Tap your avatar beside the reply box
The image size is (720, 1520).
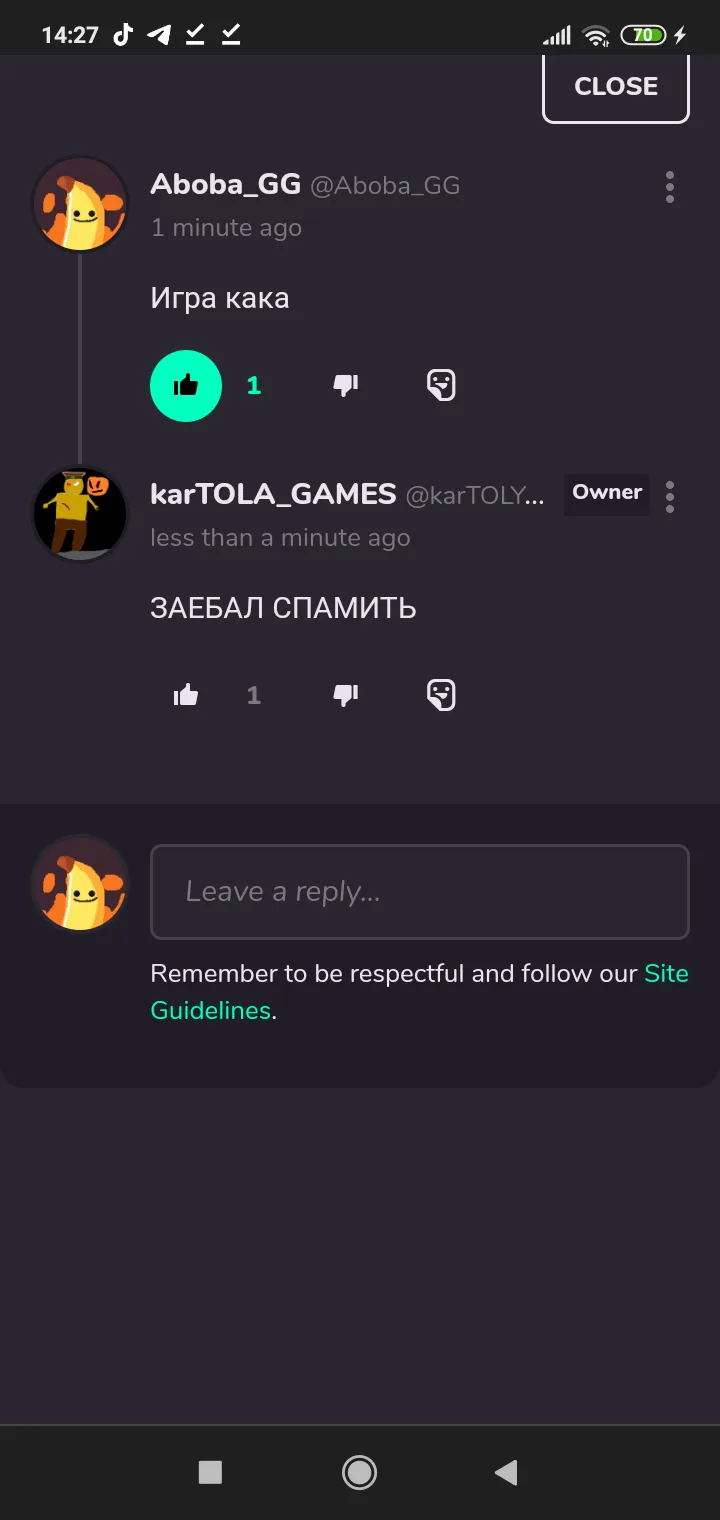81,884
